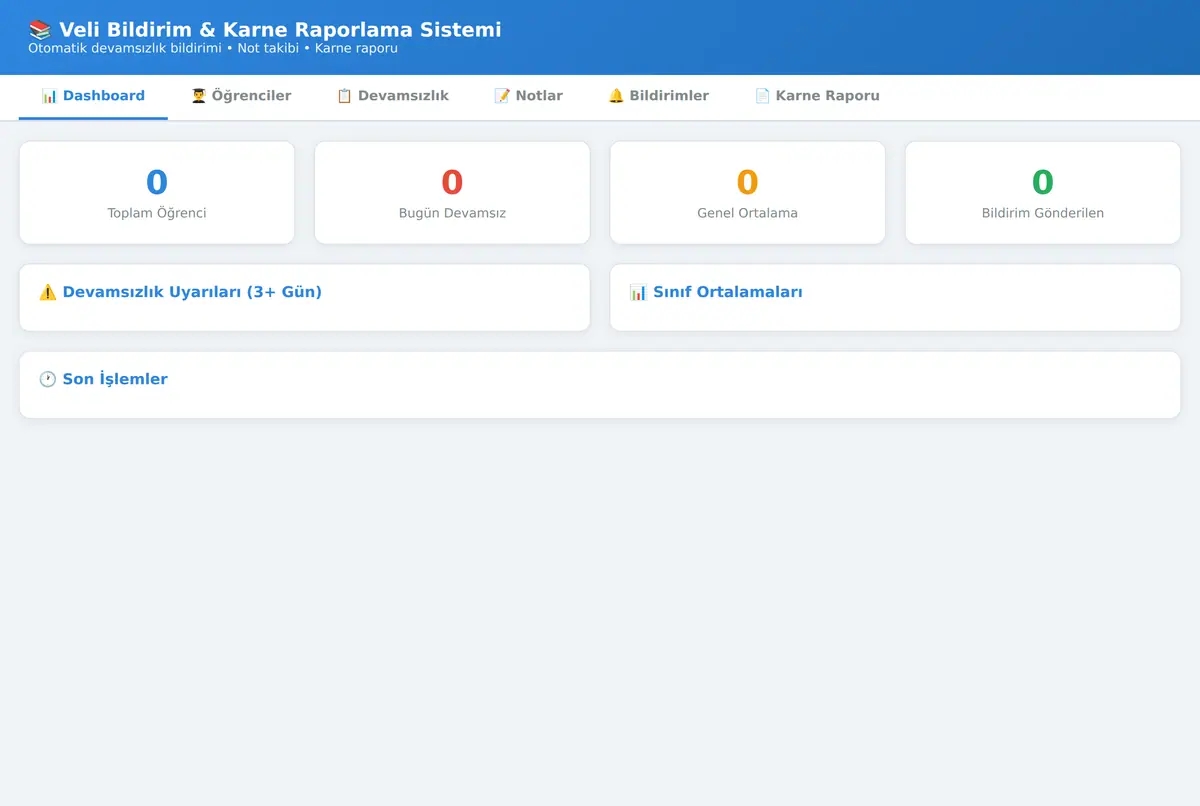Go to the Notlar tab
Viewport: 1200px width, 806px height.
[528, 97]
